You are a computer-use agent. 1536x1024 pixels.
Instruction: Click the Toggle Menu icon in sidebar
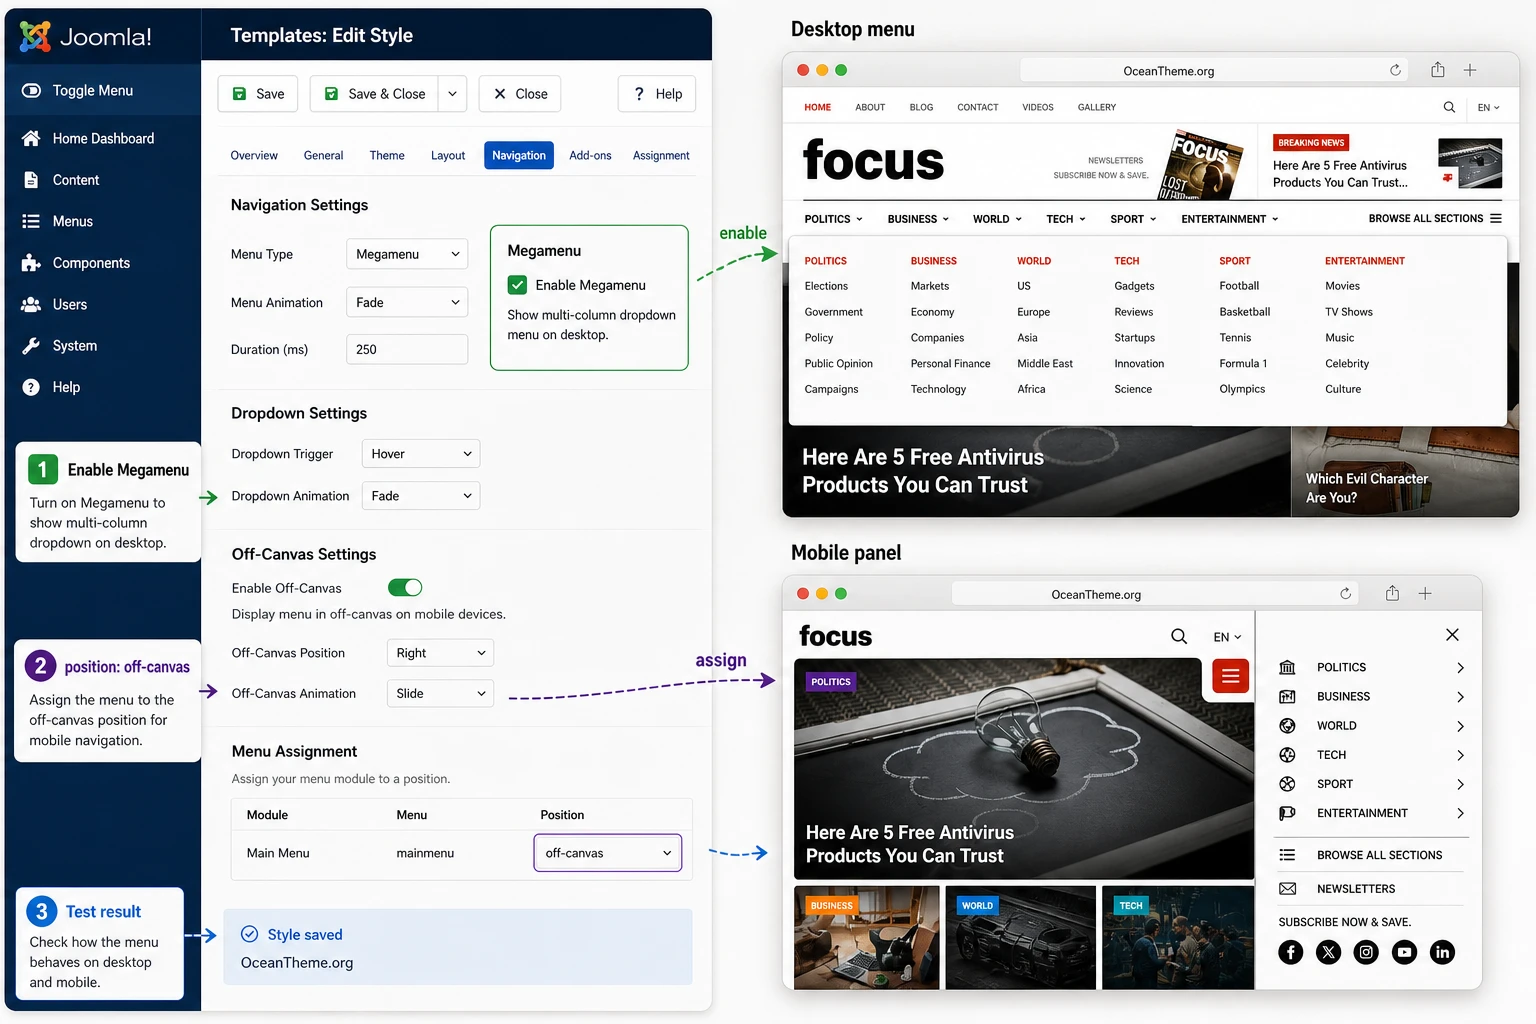point(31,90)
